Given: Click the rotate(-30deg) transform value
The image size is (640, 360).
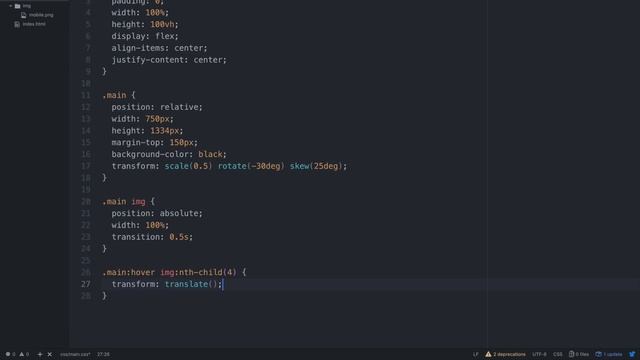Looking at the screenshot, I should pos(251,166).
